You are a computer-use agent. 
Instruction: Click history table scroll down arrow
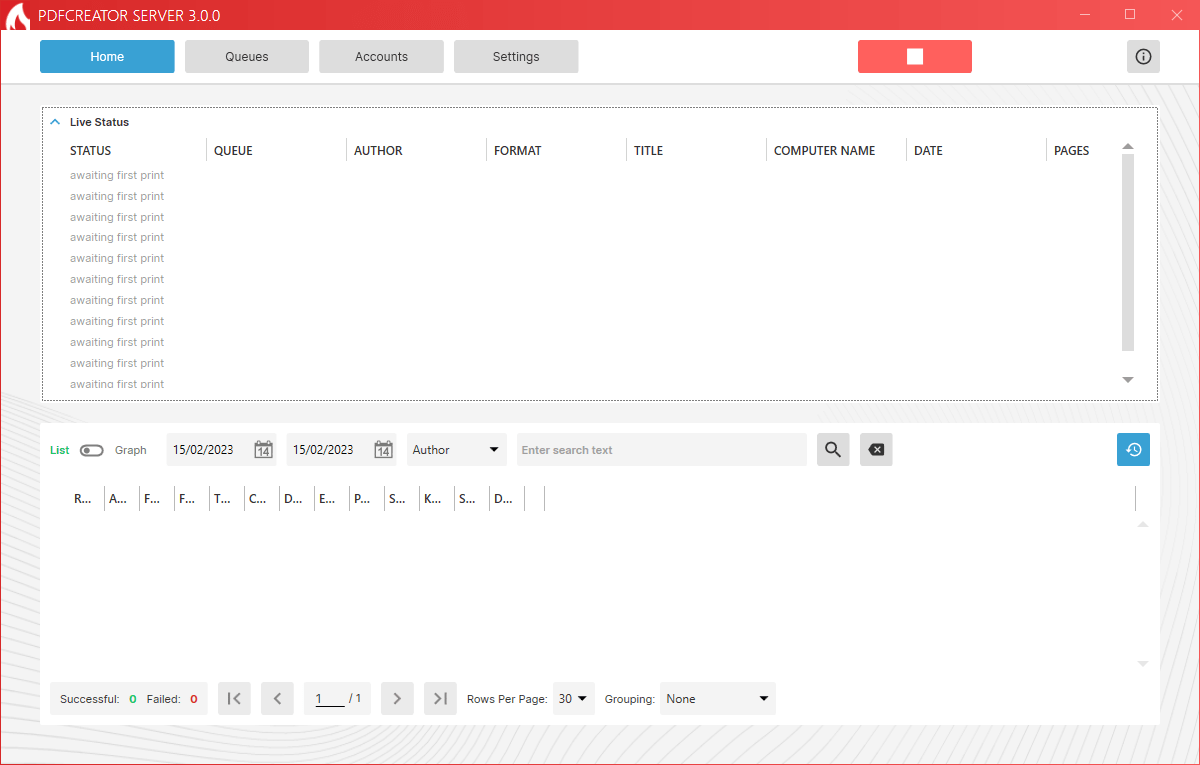(x=1143, y=663)
